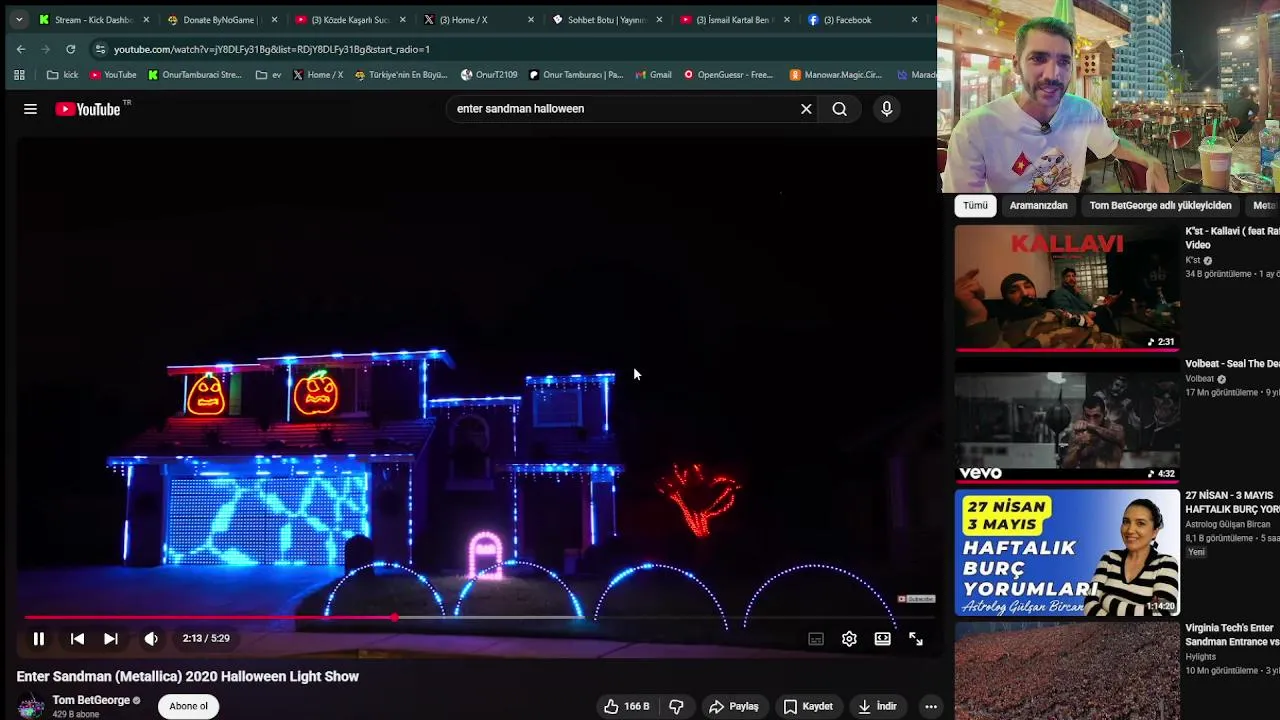Click the search magnifier button
Image resolution: width=1280 pixels, height=720 pixels.
(840, 109)
